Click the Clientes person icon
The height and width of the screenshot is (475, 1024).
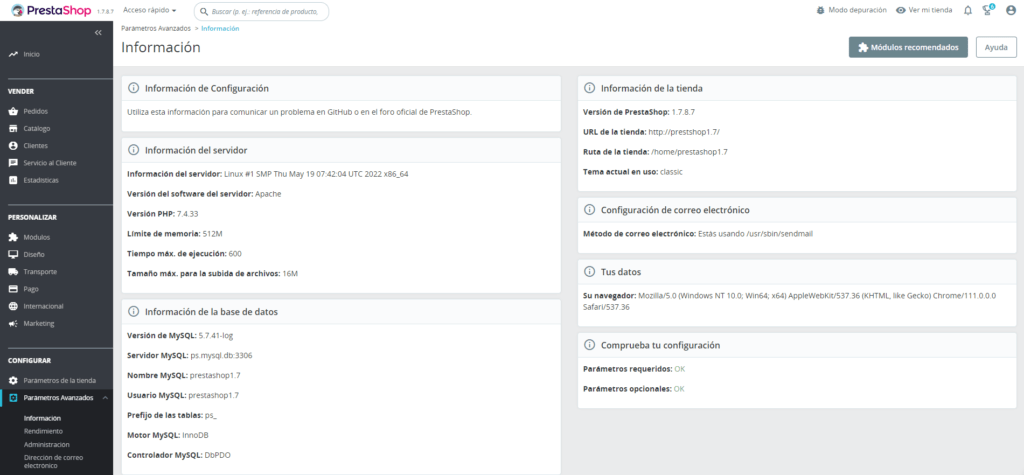(13, 146)
